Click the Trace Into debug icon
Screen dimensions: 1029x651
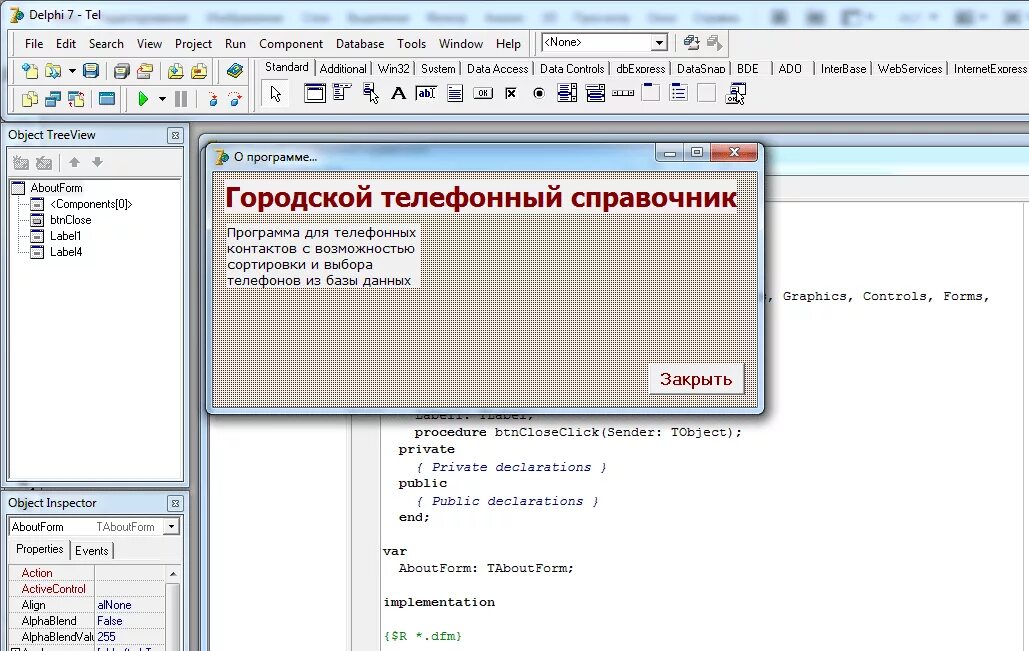point(213,99)
